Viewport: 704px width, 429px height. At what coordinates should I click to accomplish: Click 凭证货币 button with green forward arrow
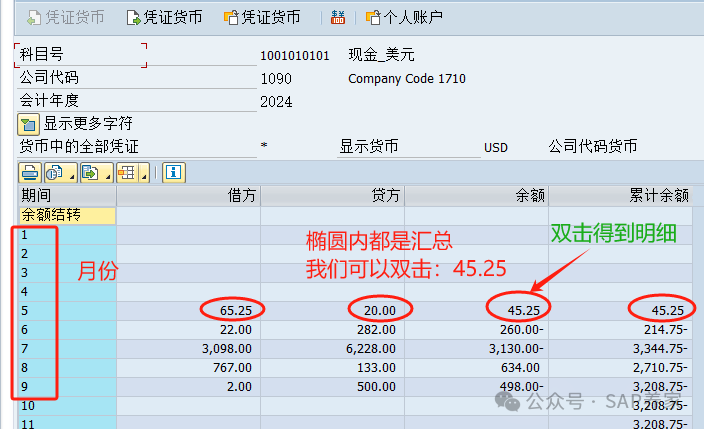[164, 18]
